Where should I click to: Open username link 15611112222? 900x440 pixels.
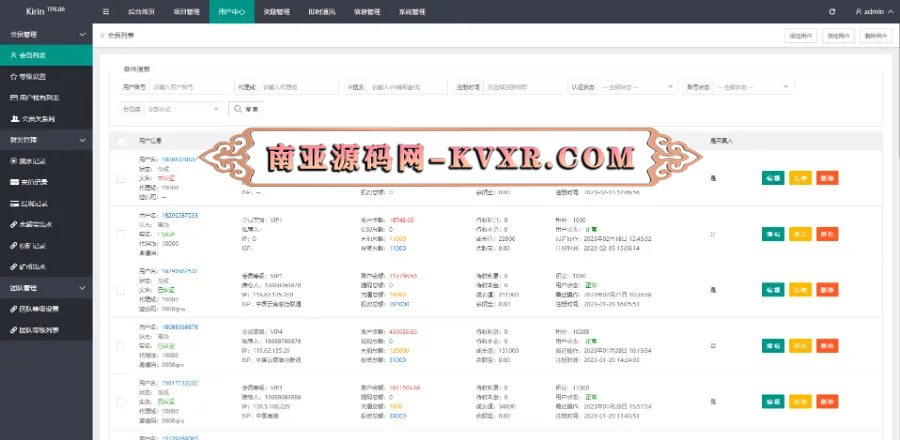click(180, 383)
